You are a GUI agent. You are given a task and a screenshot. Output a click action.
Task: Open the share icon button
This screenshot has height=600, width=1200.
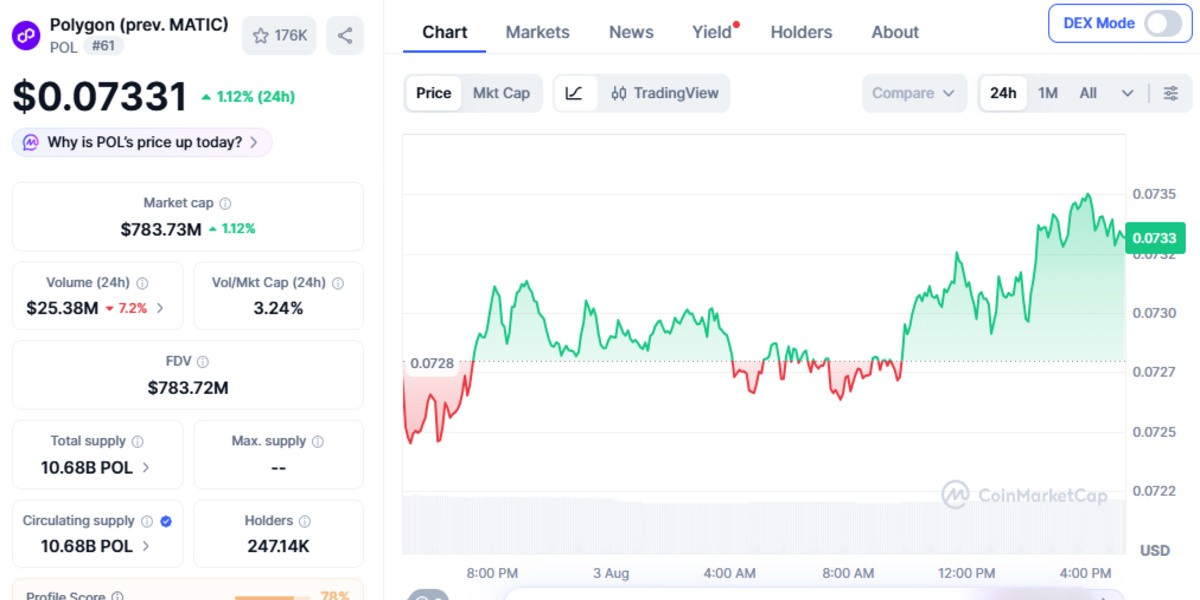coord(345,36)
